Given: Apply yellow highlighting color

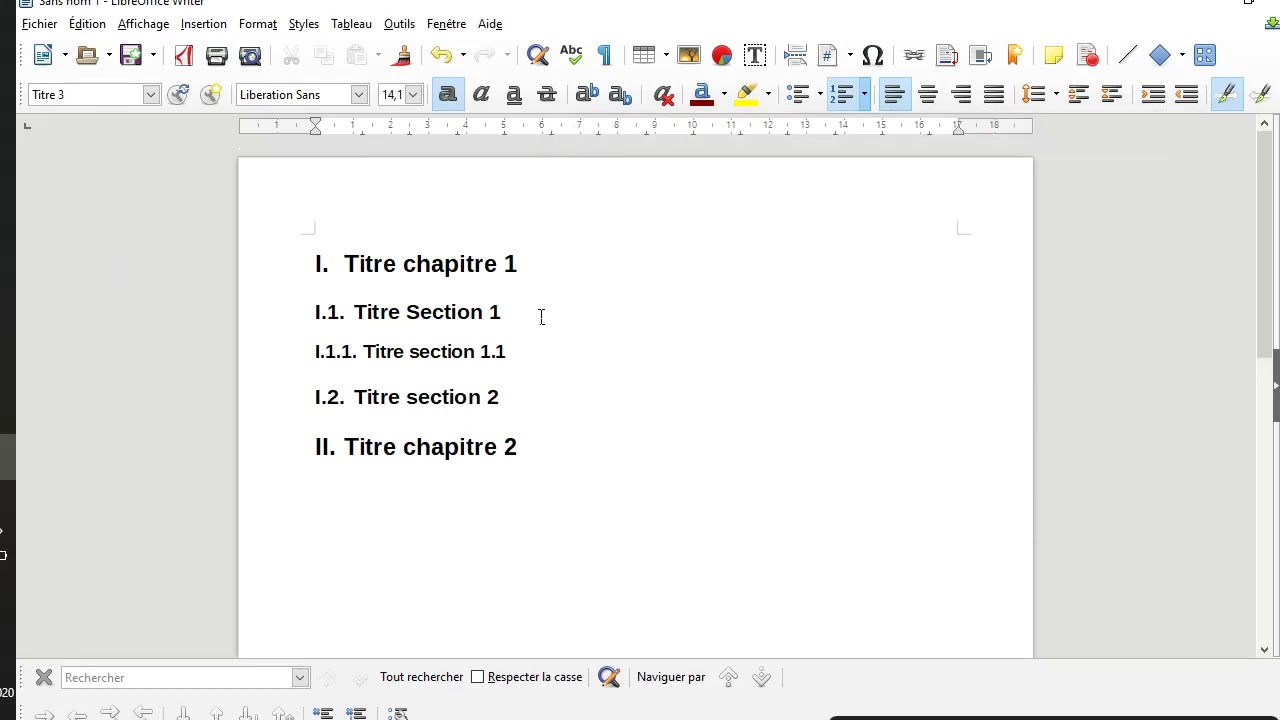Looking at the screenshot, I should point(746,95).
